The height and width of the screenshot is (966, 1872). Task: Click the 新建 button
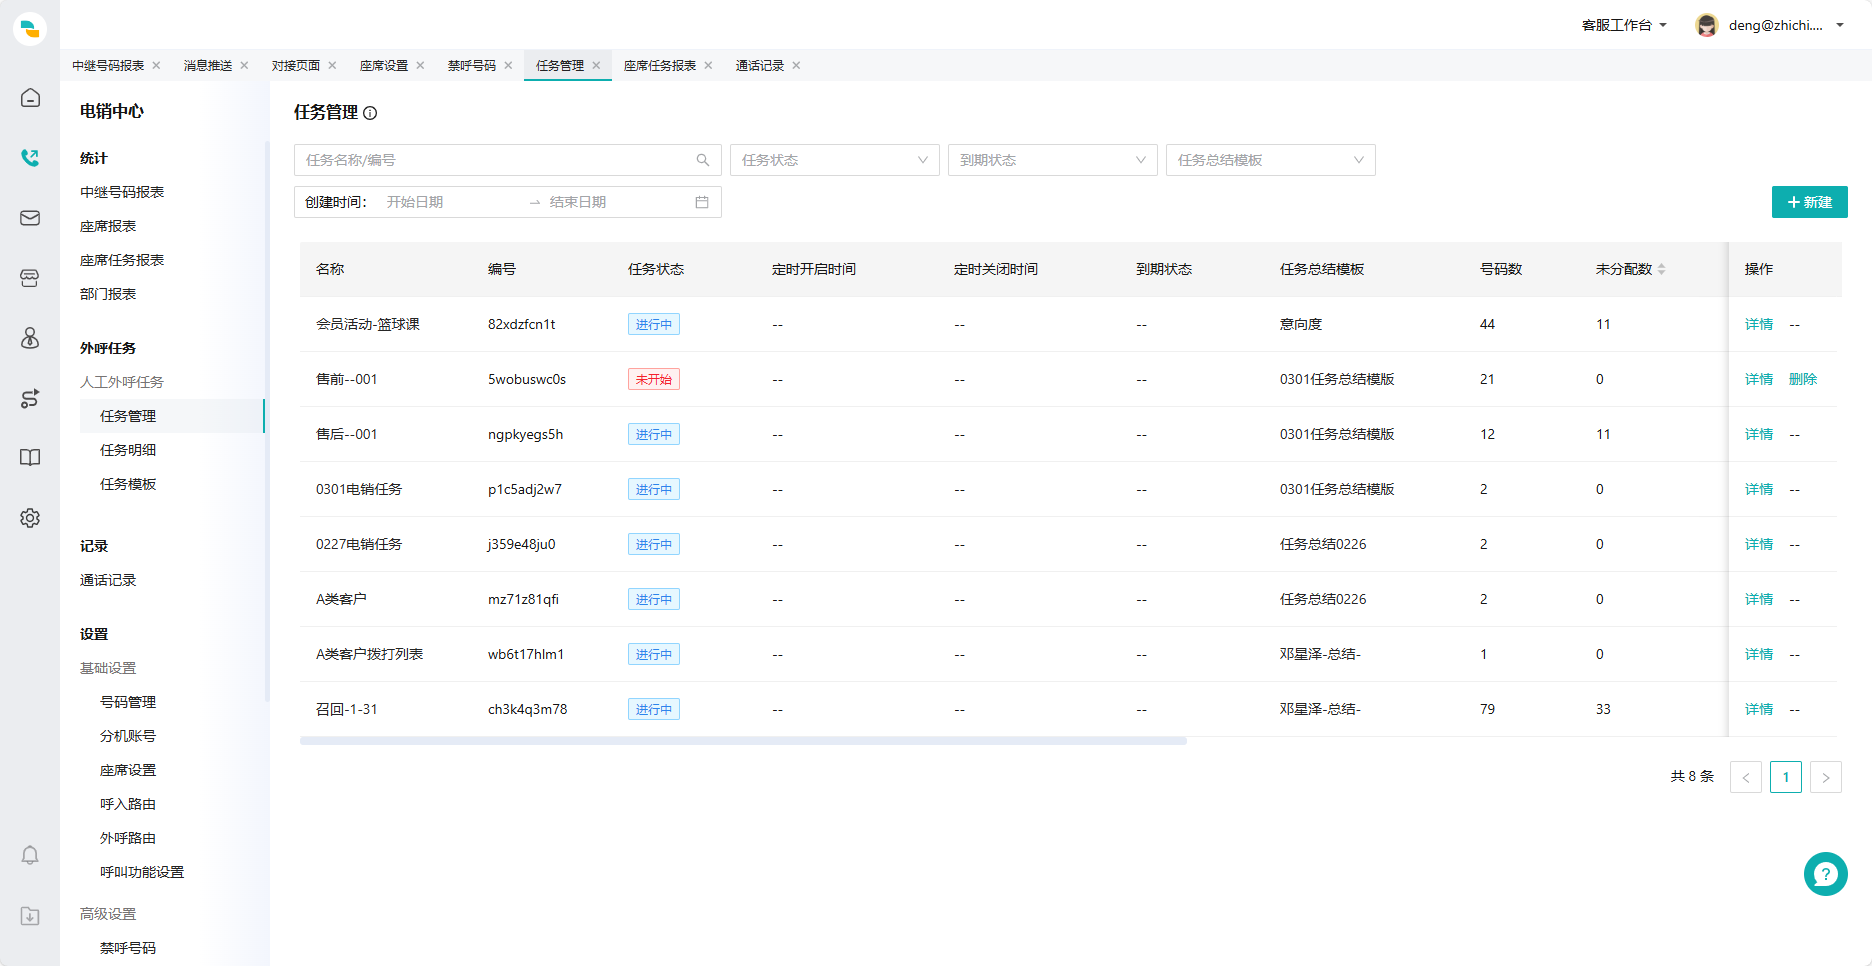(1809, 202)
